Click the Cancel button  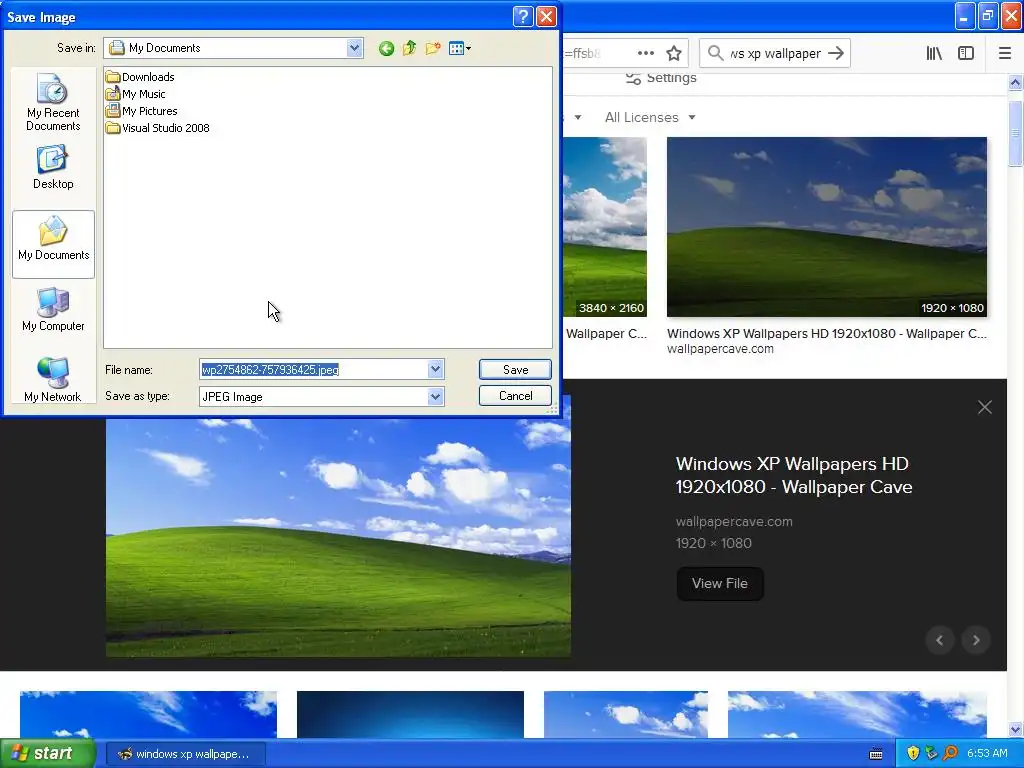pyautogui.click(x=515, y=396)
